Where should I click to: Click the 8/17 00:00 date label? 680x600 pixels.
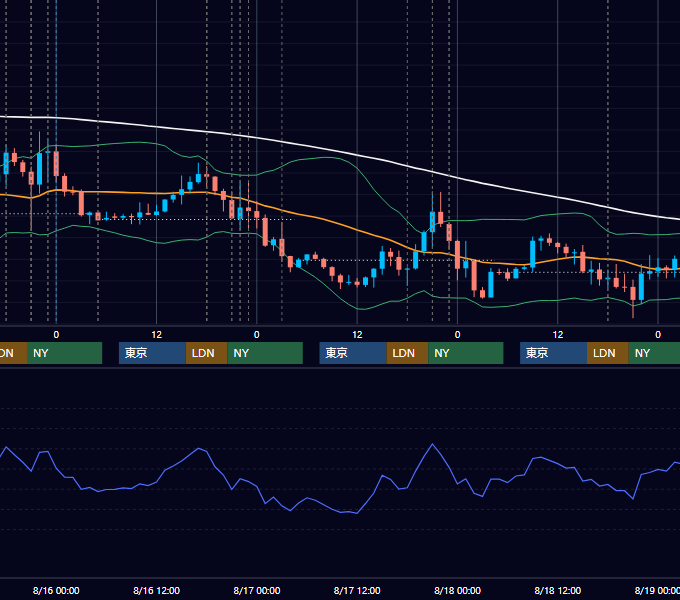tap(257, 590)
